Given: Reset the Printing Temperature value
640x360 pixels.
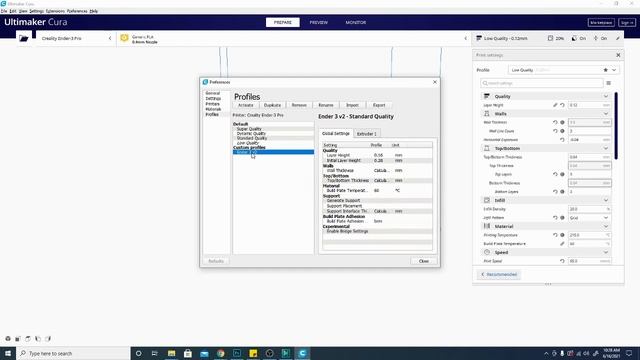Looking at the screenshot, I should tap(555, 235).
